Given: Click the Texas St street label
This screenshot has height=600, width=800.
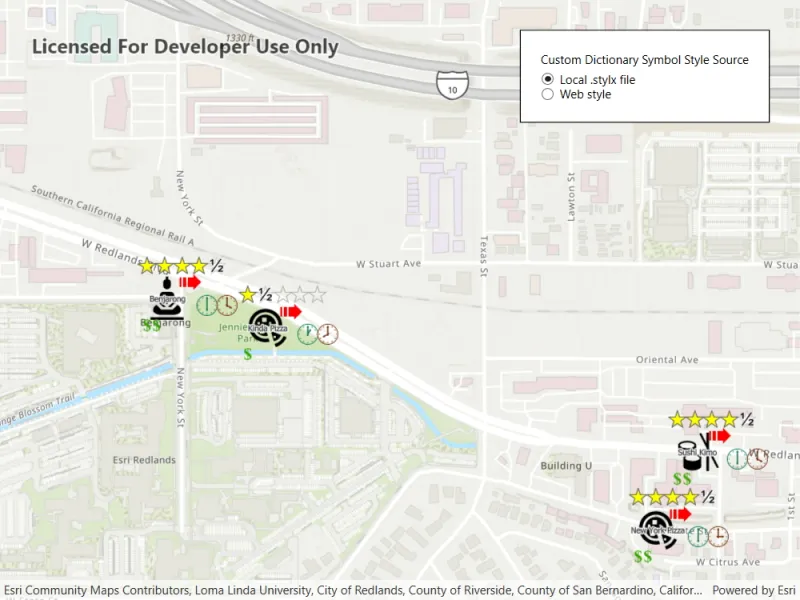Looking at the screenshot, I should click(x=484, y=256).
